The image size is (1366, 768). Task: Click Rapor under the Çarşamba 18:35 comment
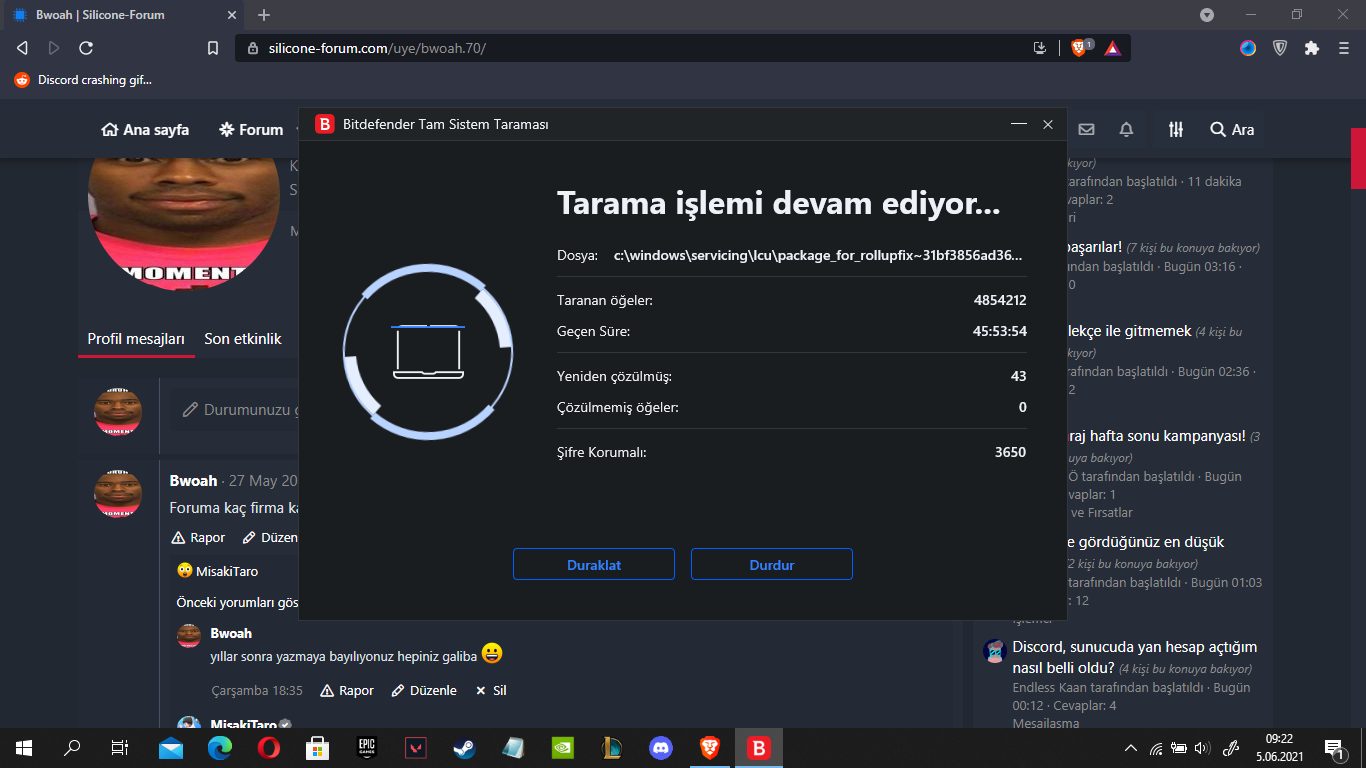coord(347,690)
